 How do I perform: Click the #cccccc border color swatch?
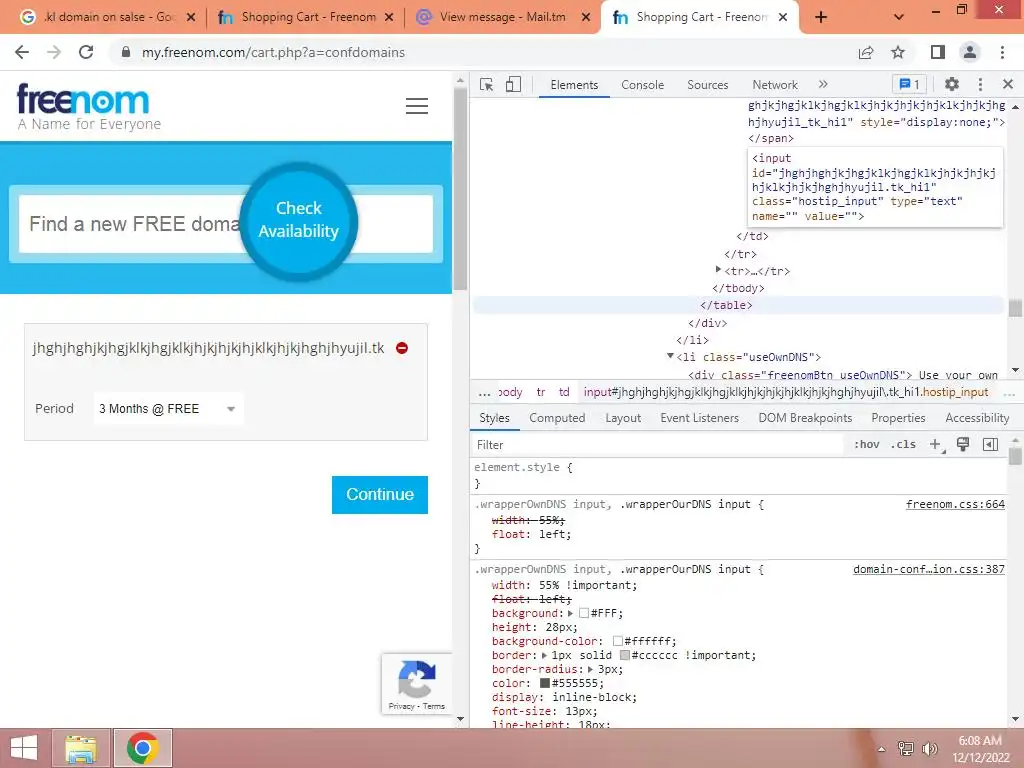(x=624, y=655)
